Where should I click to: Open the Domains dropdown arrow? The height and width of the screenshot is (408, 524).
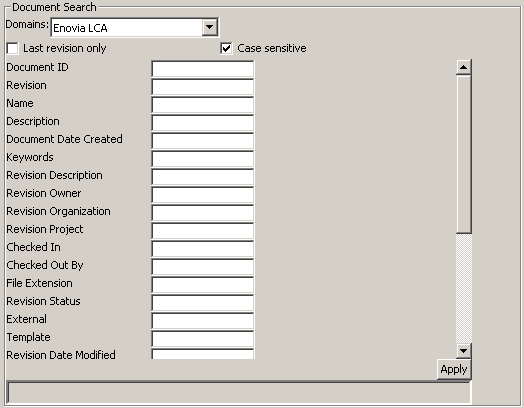point(210,27)
